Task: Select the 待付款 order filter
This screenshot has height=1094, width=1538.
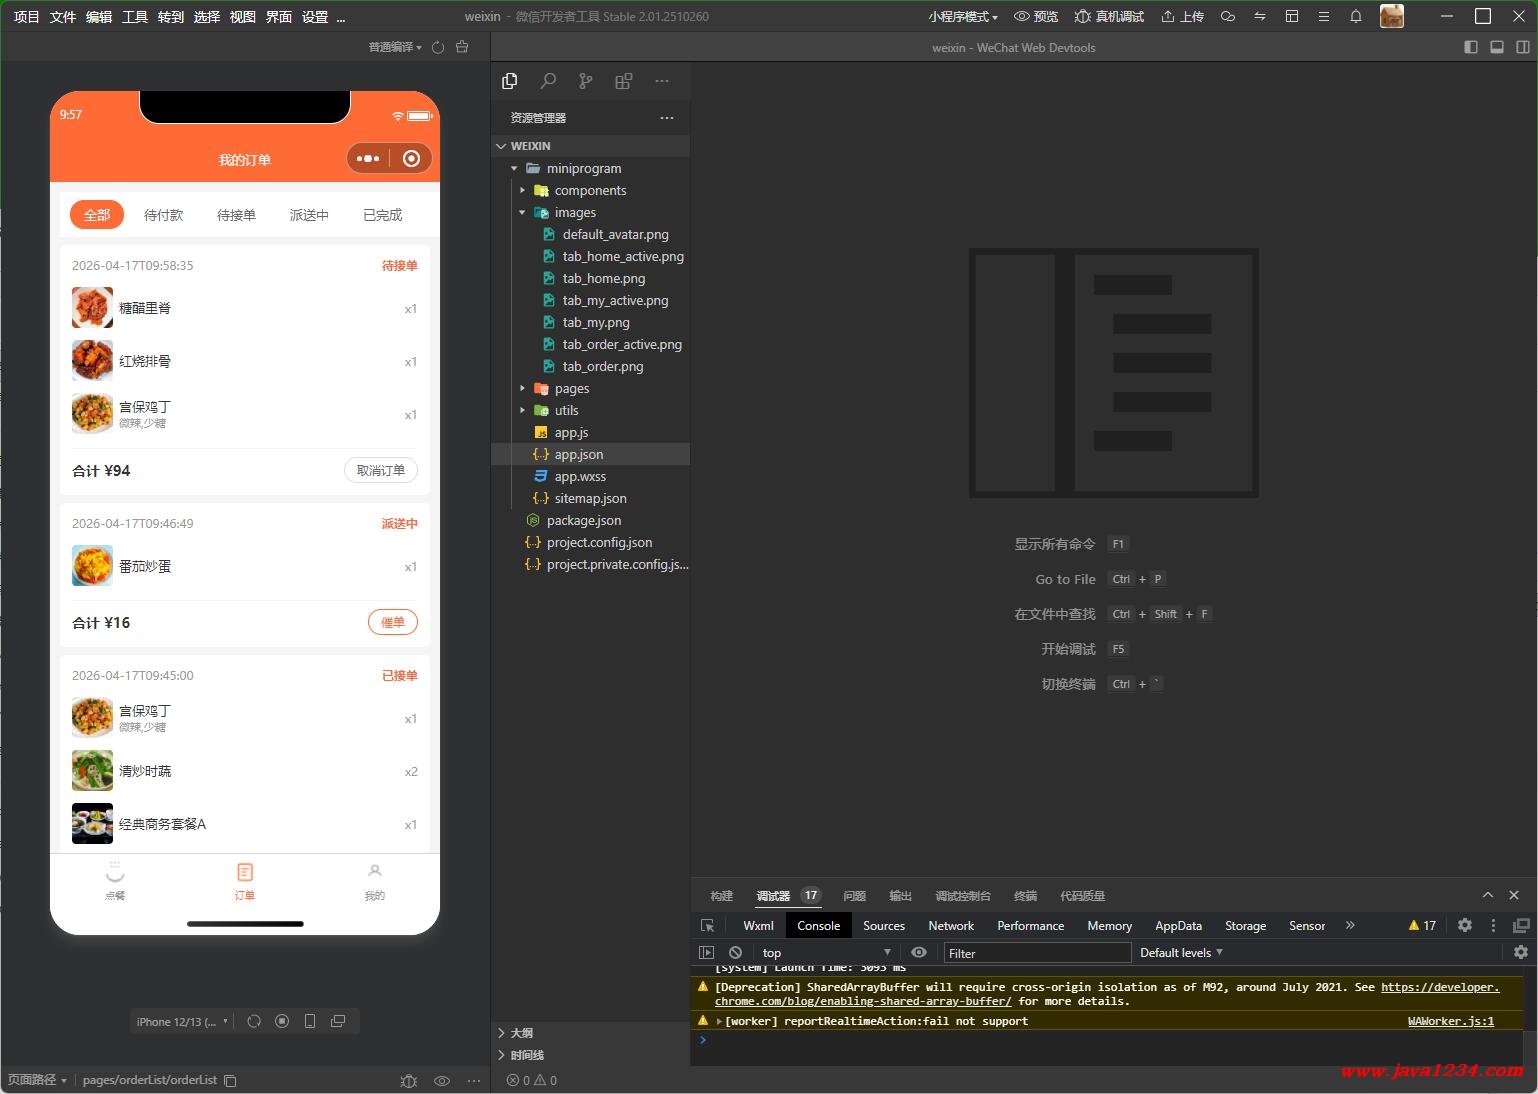Action: pos(164,215)
